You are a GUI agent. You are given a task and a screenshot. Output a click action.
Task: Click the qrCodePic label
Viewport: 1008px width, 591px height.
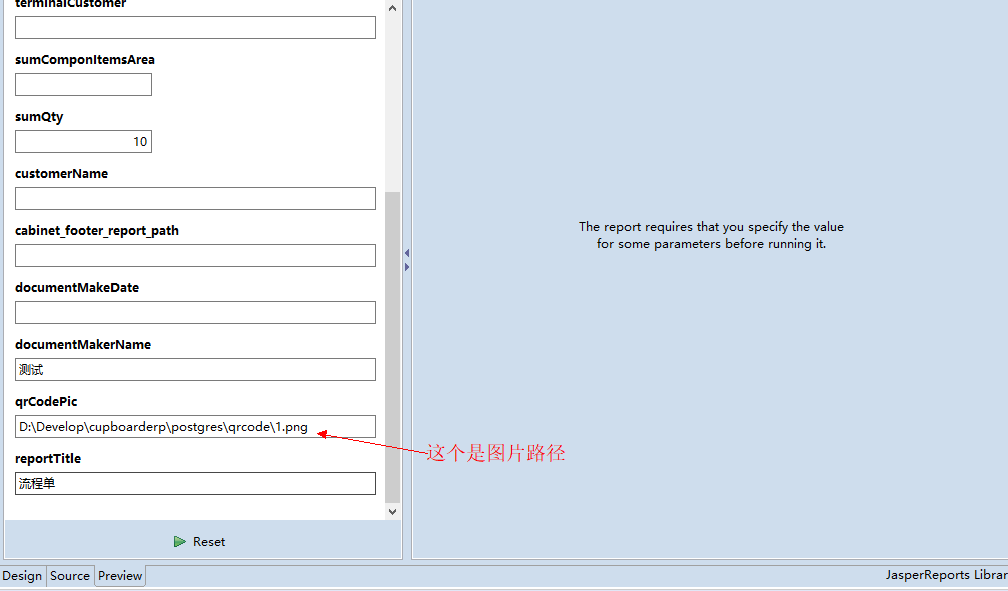point(46,402)
